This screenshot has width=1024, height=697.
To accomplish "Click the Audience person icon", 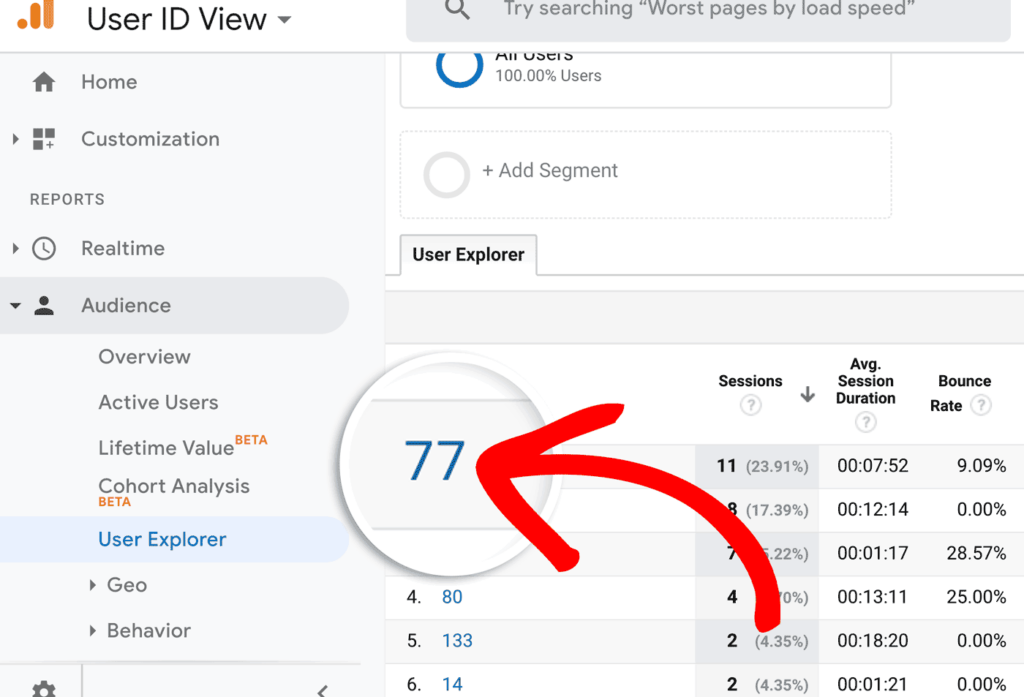I will [x=44, y=306].
